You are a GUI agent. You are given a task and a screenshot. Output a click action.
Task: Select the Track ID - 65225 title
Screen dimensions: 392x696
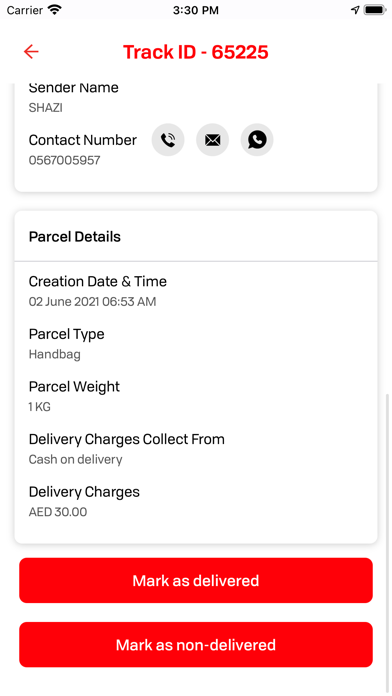[196, 52]
